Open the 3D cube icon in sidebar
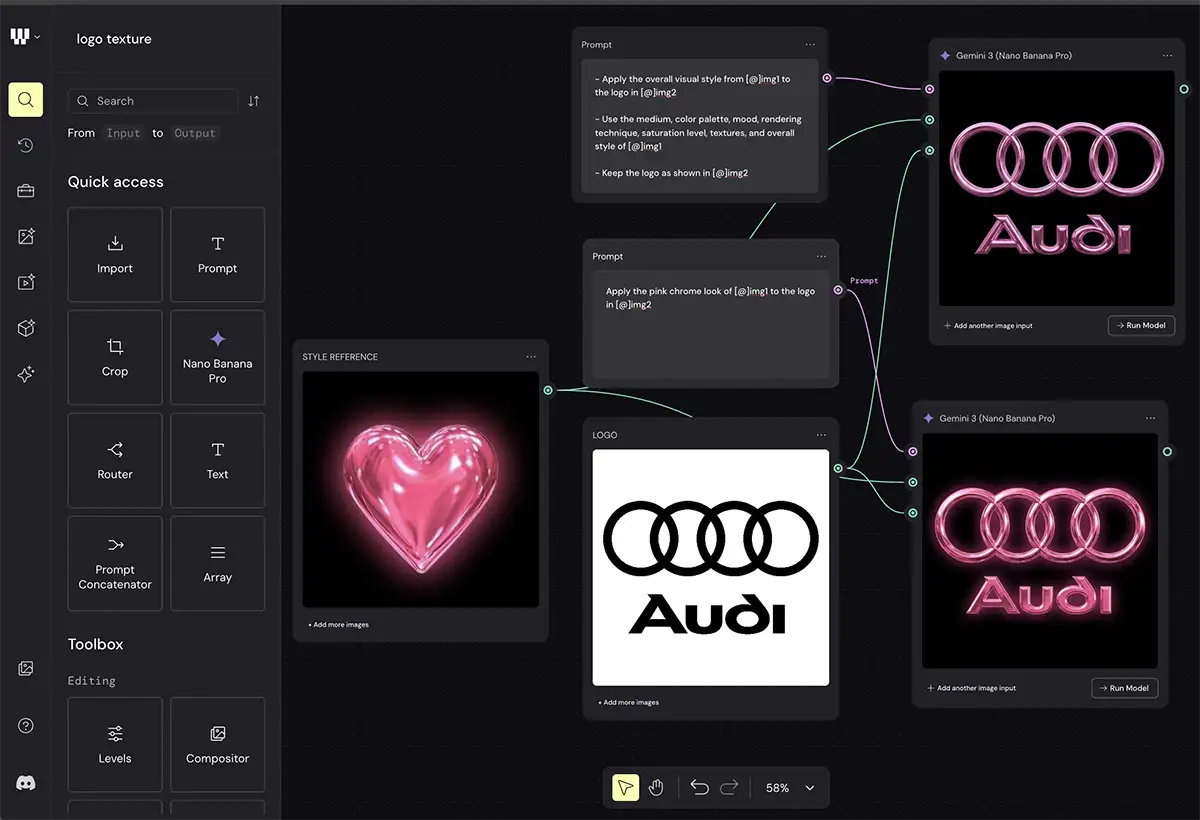Image resolution: width=1200 pixels, height=820 pixels. point(26,328)
